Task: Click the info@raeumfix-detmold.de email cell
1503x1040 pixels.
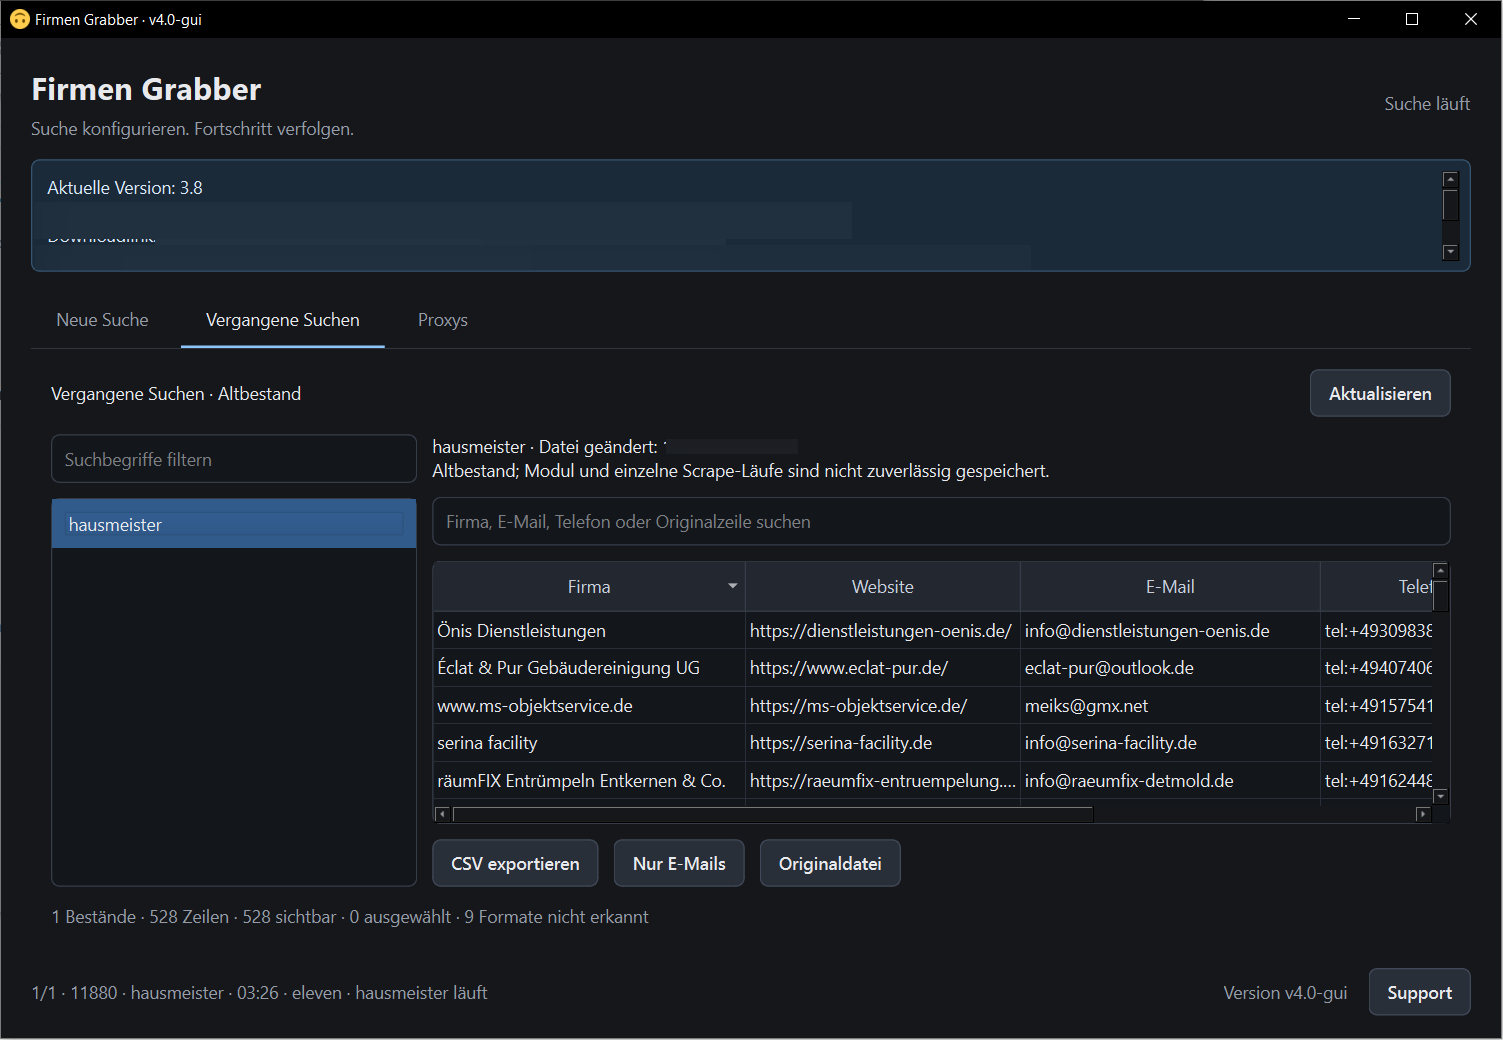Action: [1170, 781]
